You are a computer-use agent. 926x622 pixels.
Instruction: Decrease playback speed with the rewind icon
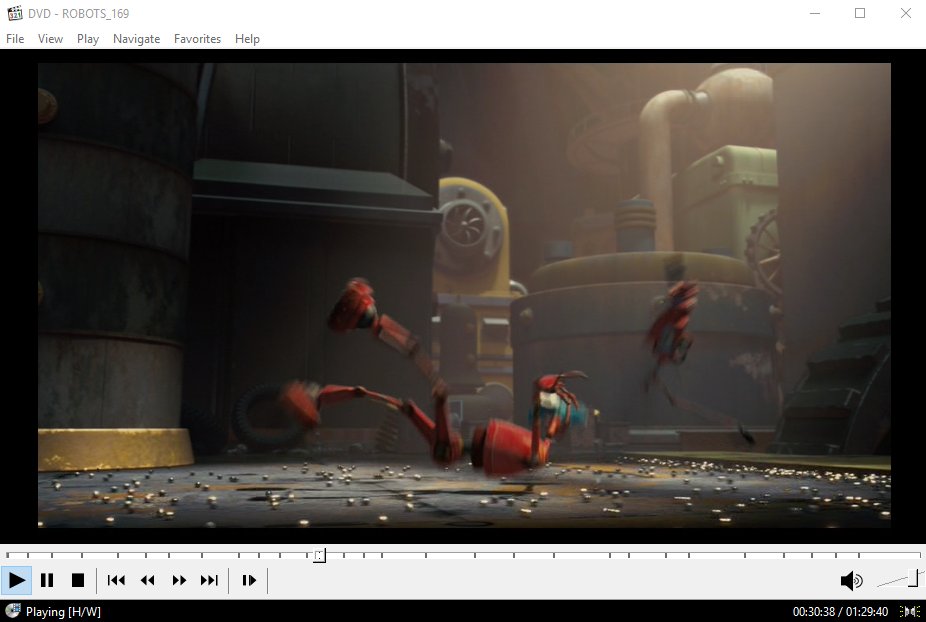coord(147,580)
